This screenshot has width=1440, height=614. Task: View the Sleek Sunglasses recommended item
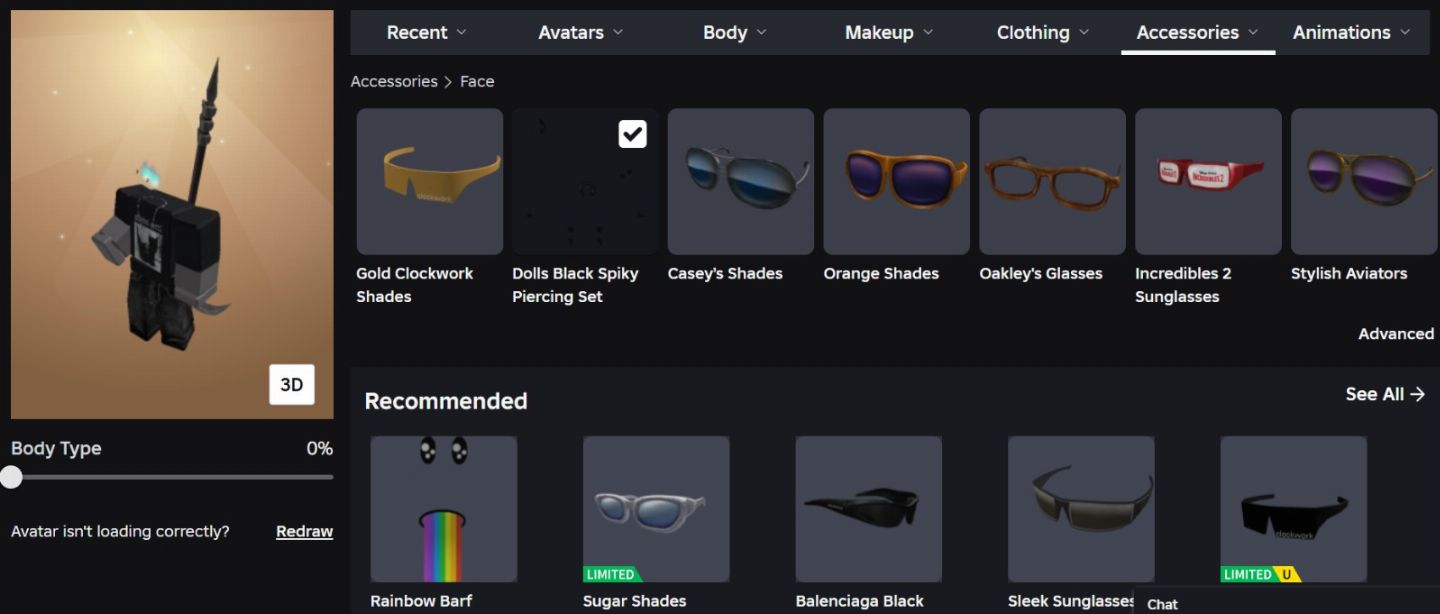[1081, 509]
